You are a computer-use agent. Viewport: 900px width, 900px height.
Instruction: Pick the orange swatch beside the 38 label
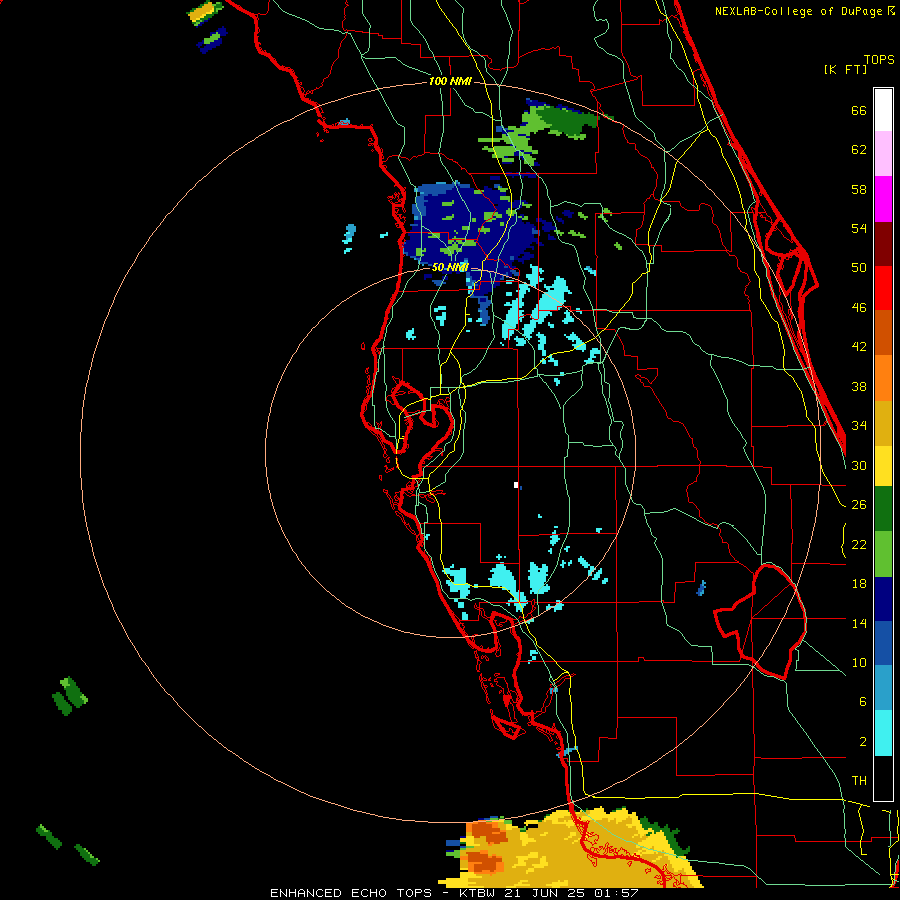click(883, 378)
